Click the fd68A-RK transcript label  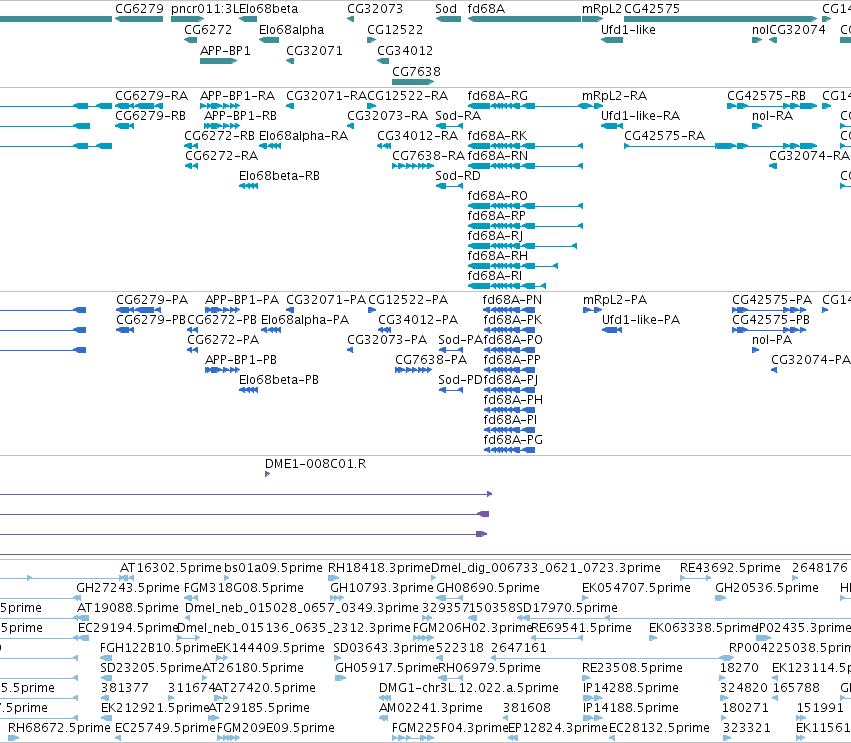(497, 136)
